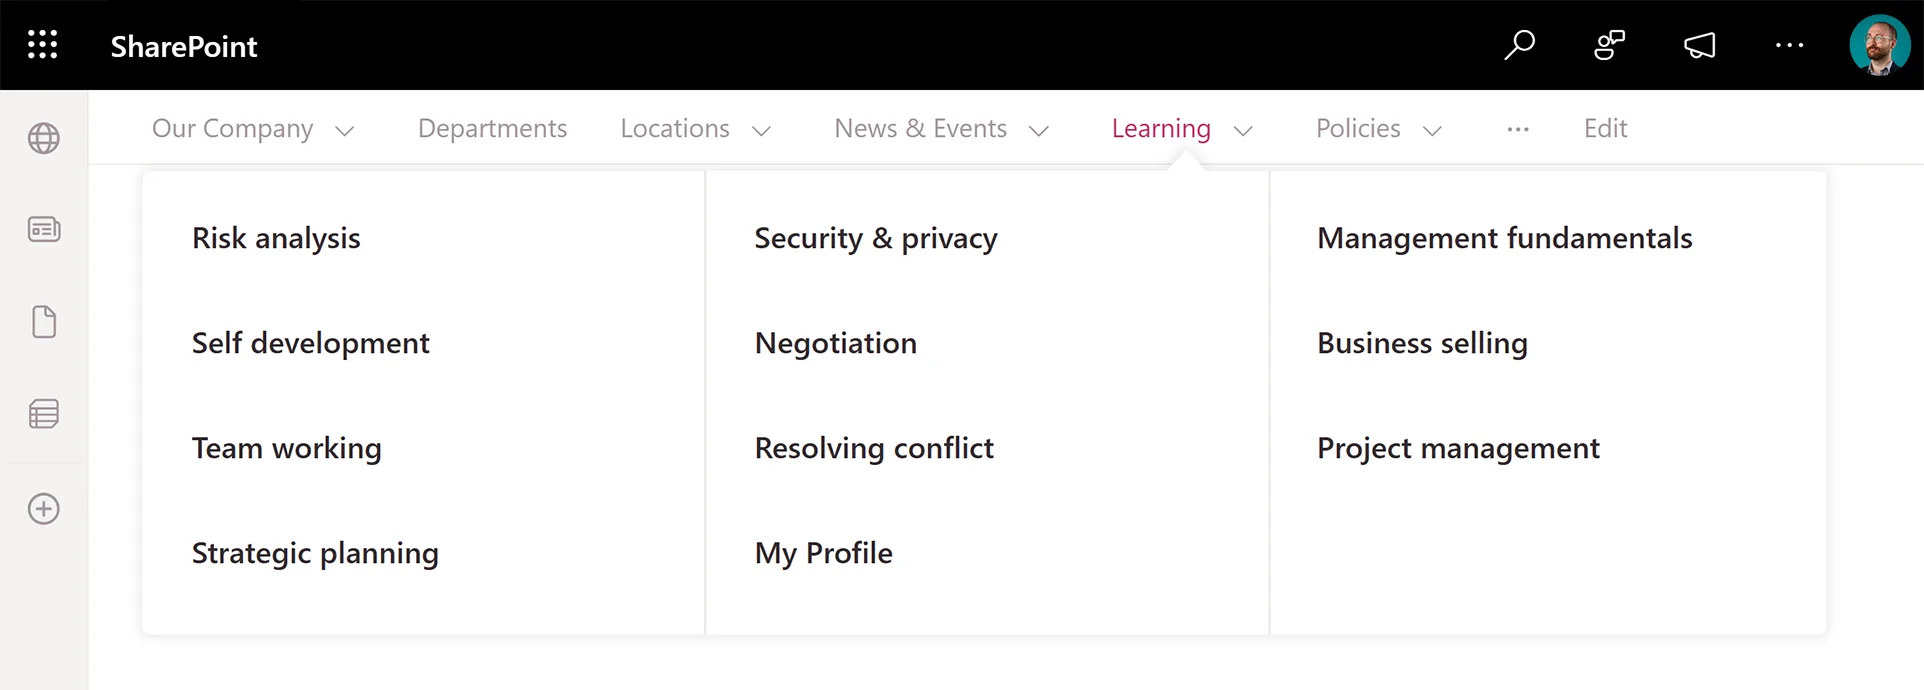This screenshot has width=1924, height=690.
Task: Open the News icon in the sidebar
Action: click(43, 229)
